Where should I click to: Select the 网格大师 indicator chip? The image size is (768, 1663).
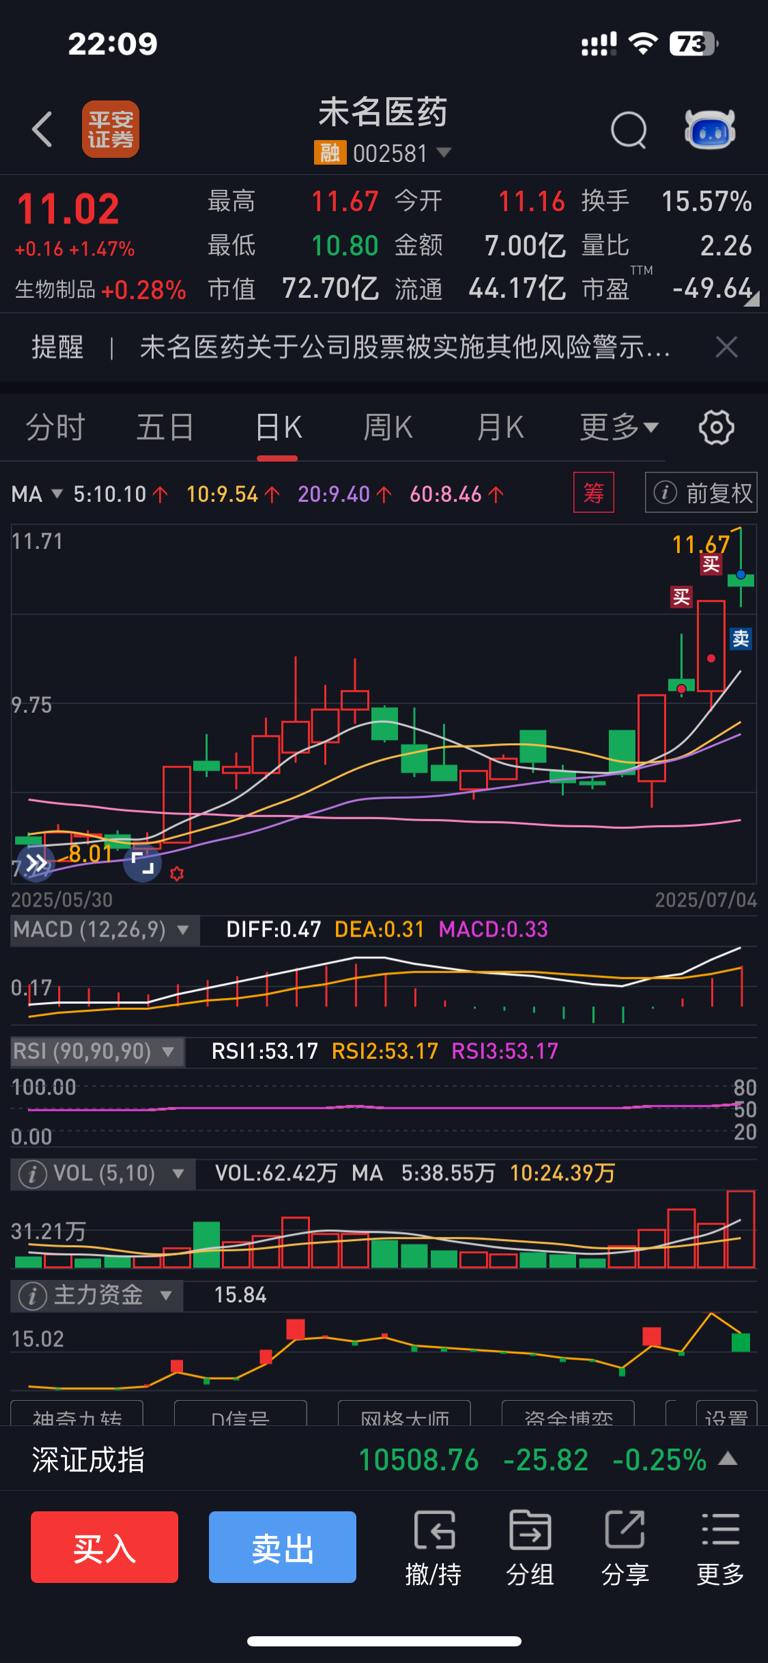(x=404, y=1414)
